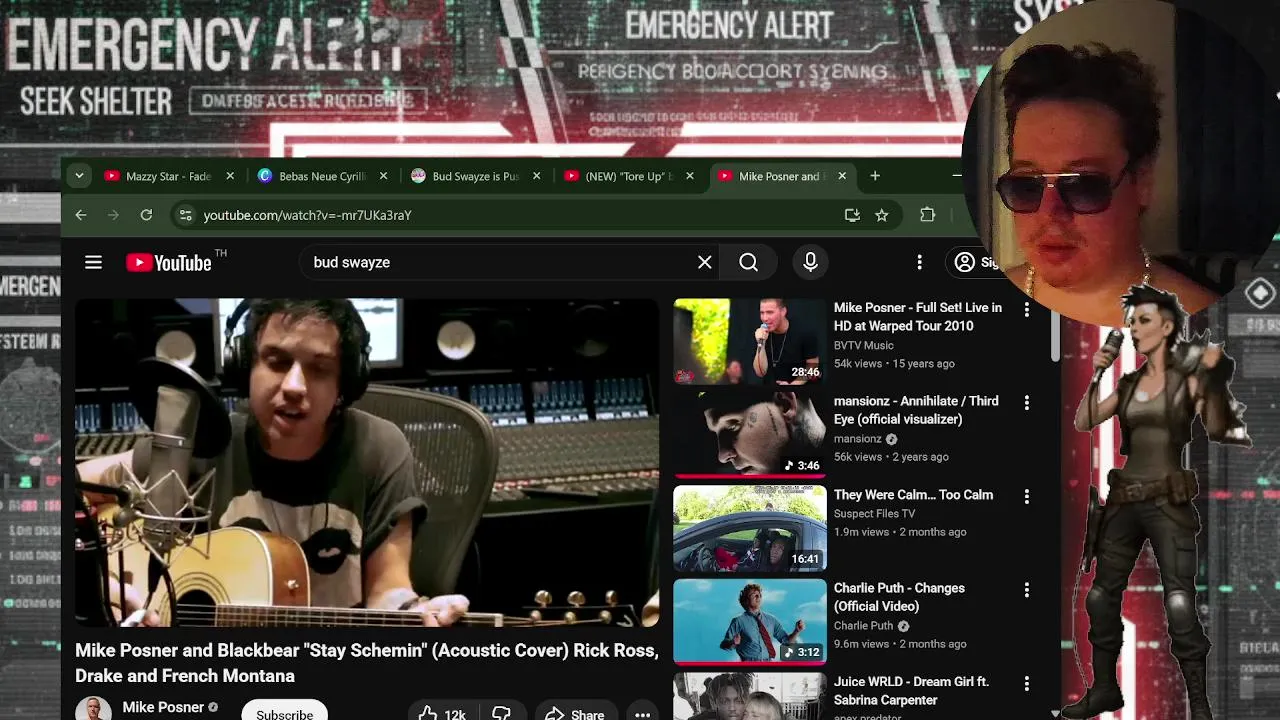The image size is (1280, 720).
Task: Switch to the Bud Swayze is Pus tab
Action: (465, 176)
